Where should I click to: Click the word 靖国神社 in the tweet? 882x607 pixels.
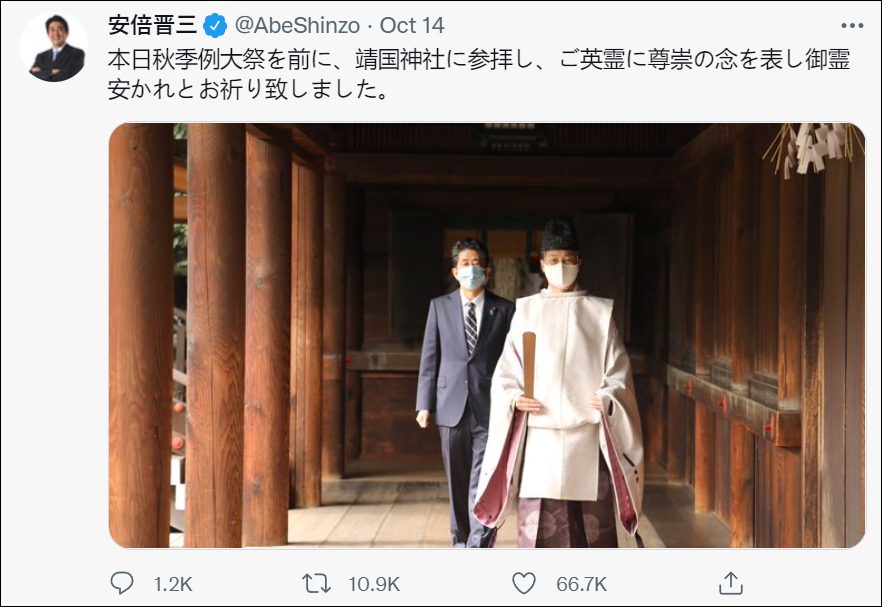click(400, 60)
